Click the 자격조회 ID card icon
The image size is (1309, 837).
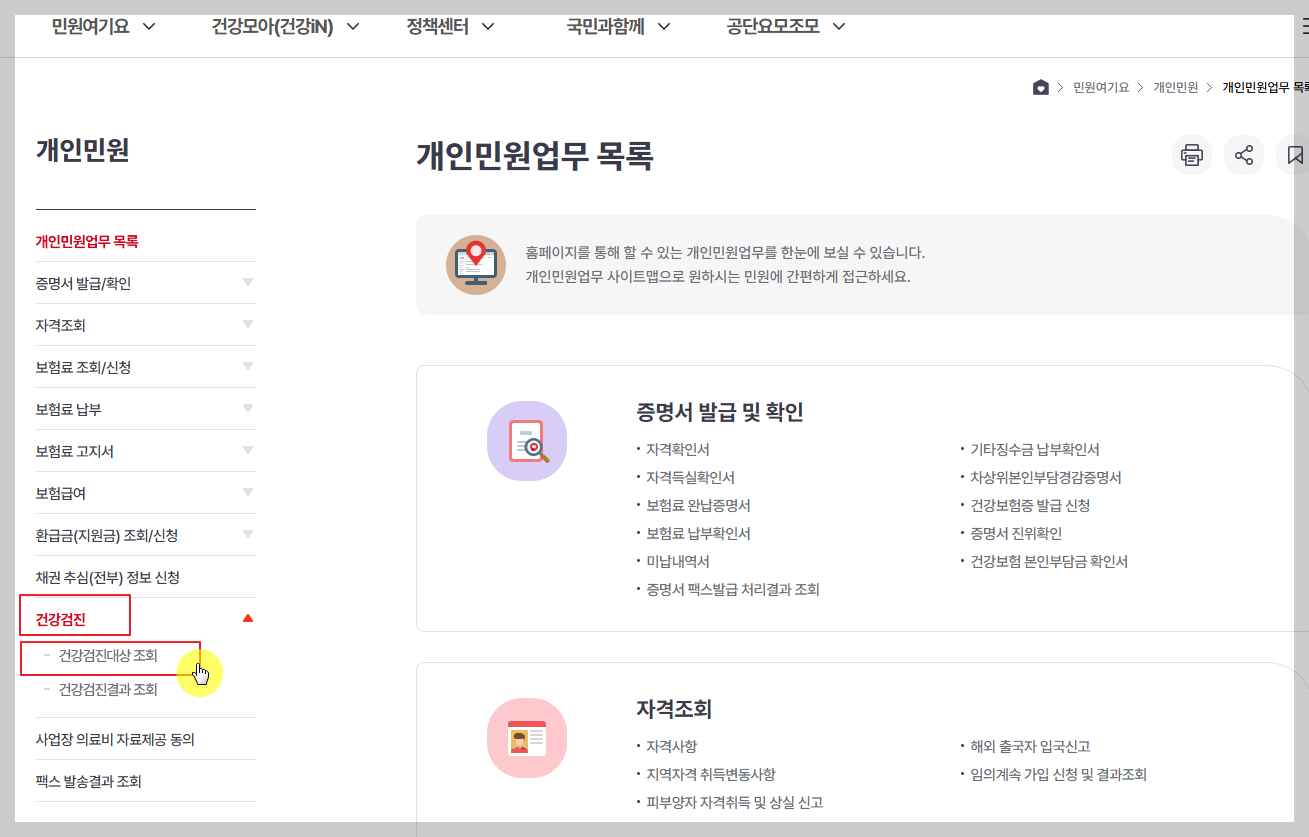coord(527,738)
